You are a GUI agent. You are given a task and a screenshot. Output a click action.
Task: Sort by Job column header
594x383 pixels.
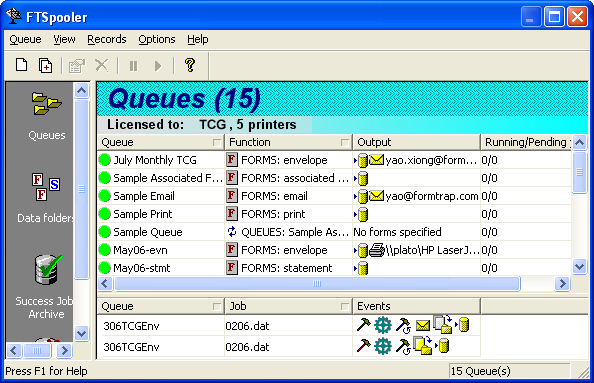click(x=289, y=306)
